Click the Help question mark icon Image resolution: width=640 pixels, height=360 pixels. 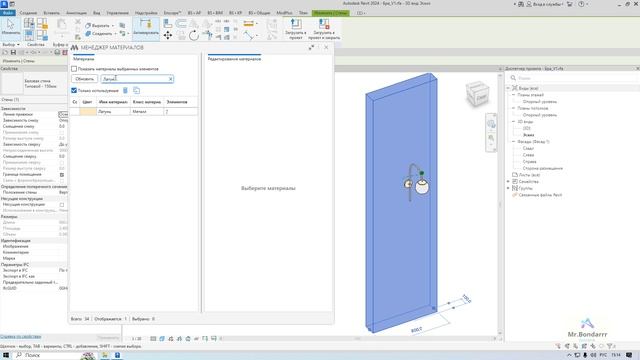coord(581,4)
